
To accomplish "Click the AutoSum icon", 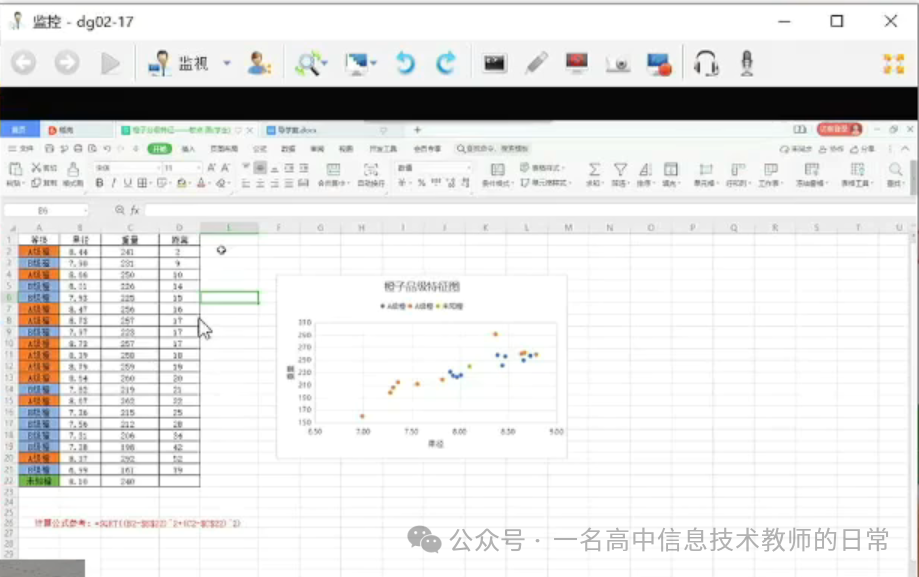I will tap(593, 170).
